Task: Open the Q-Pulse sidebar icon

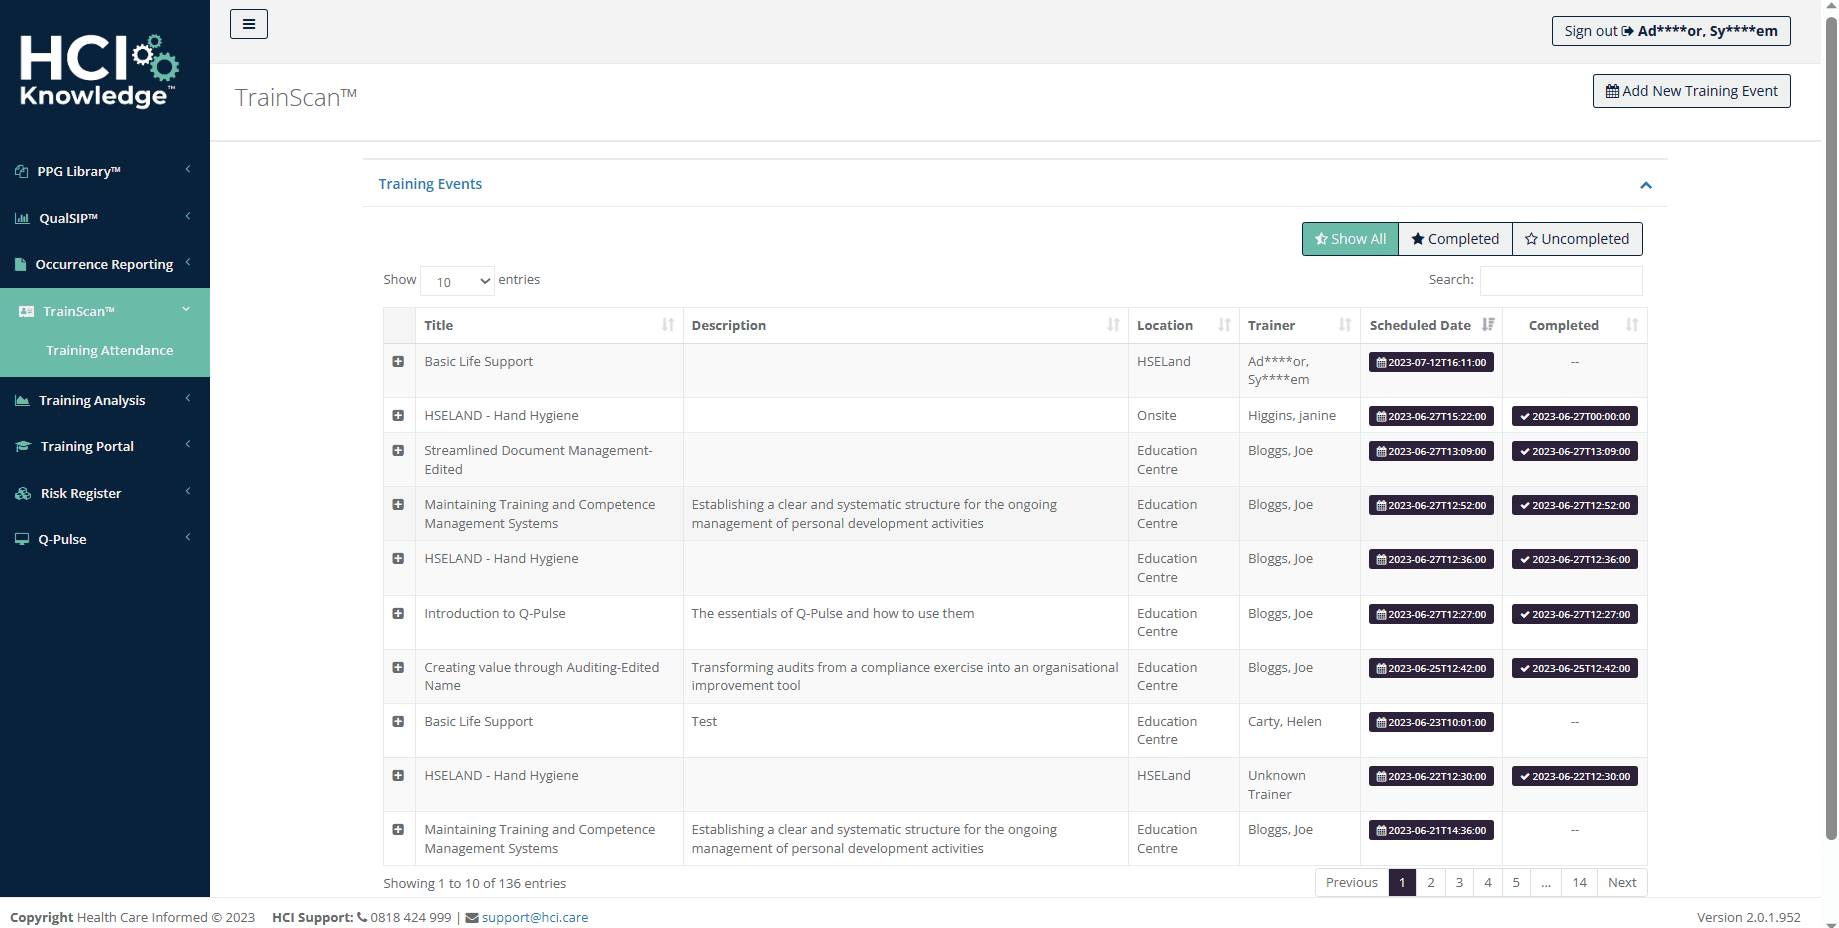Action: point(21,538)
